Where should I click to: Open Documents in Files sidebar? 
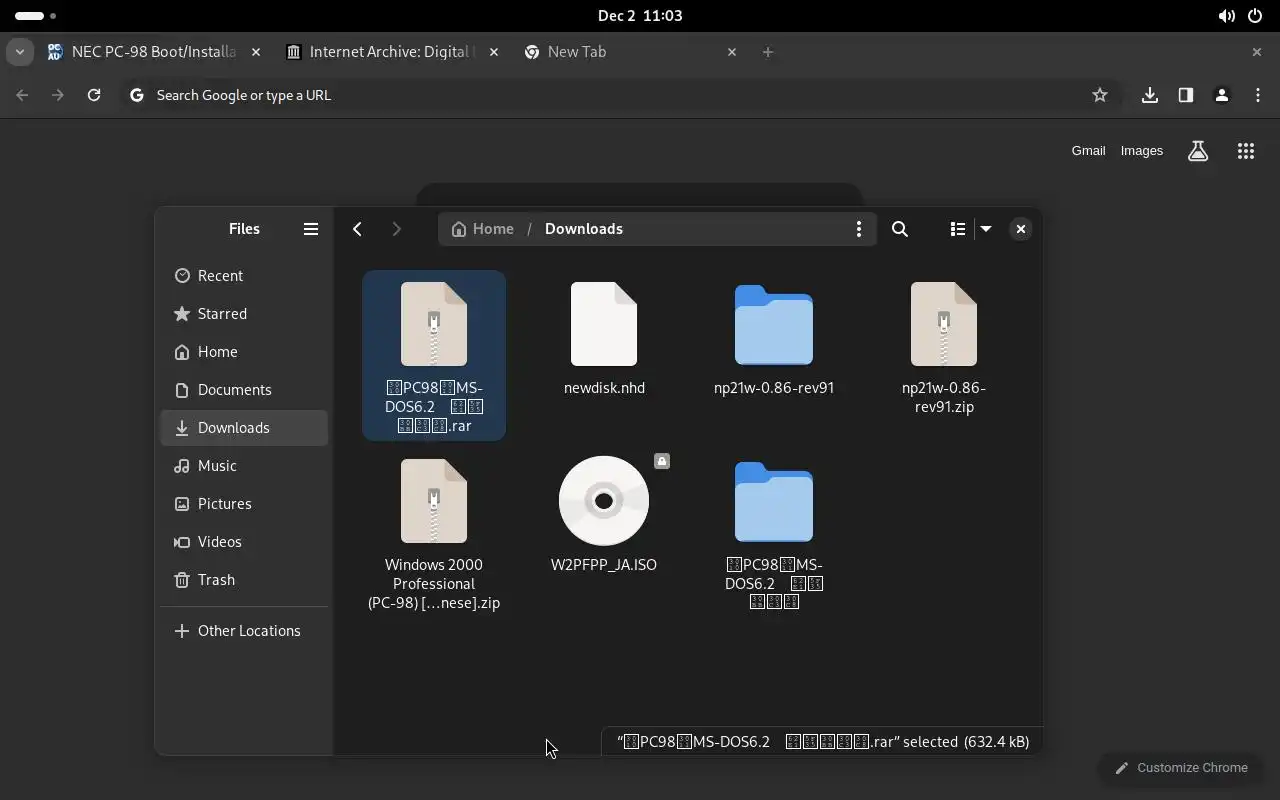point(244,390)
